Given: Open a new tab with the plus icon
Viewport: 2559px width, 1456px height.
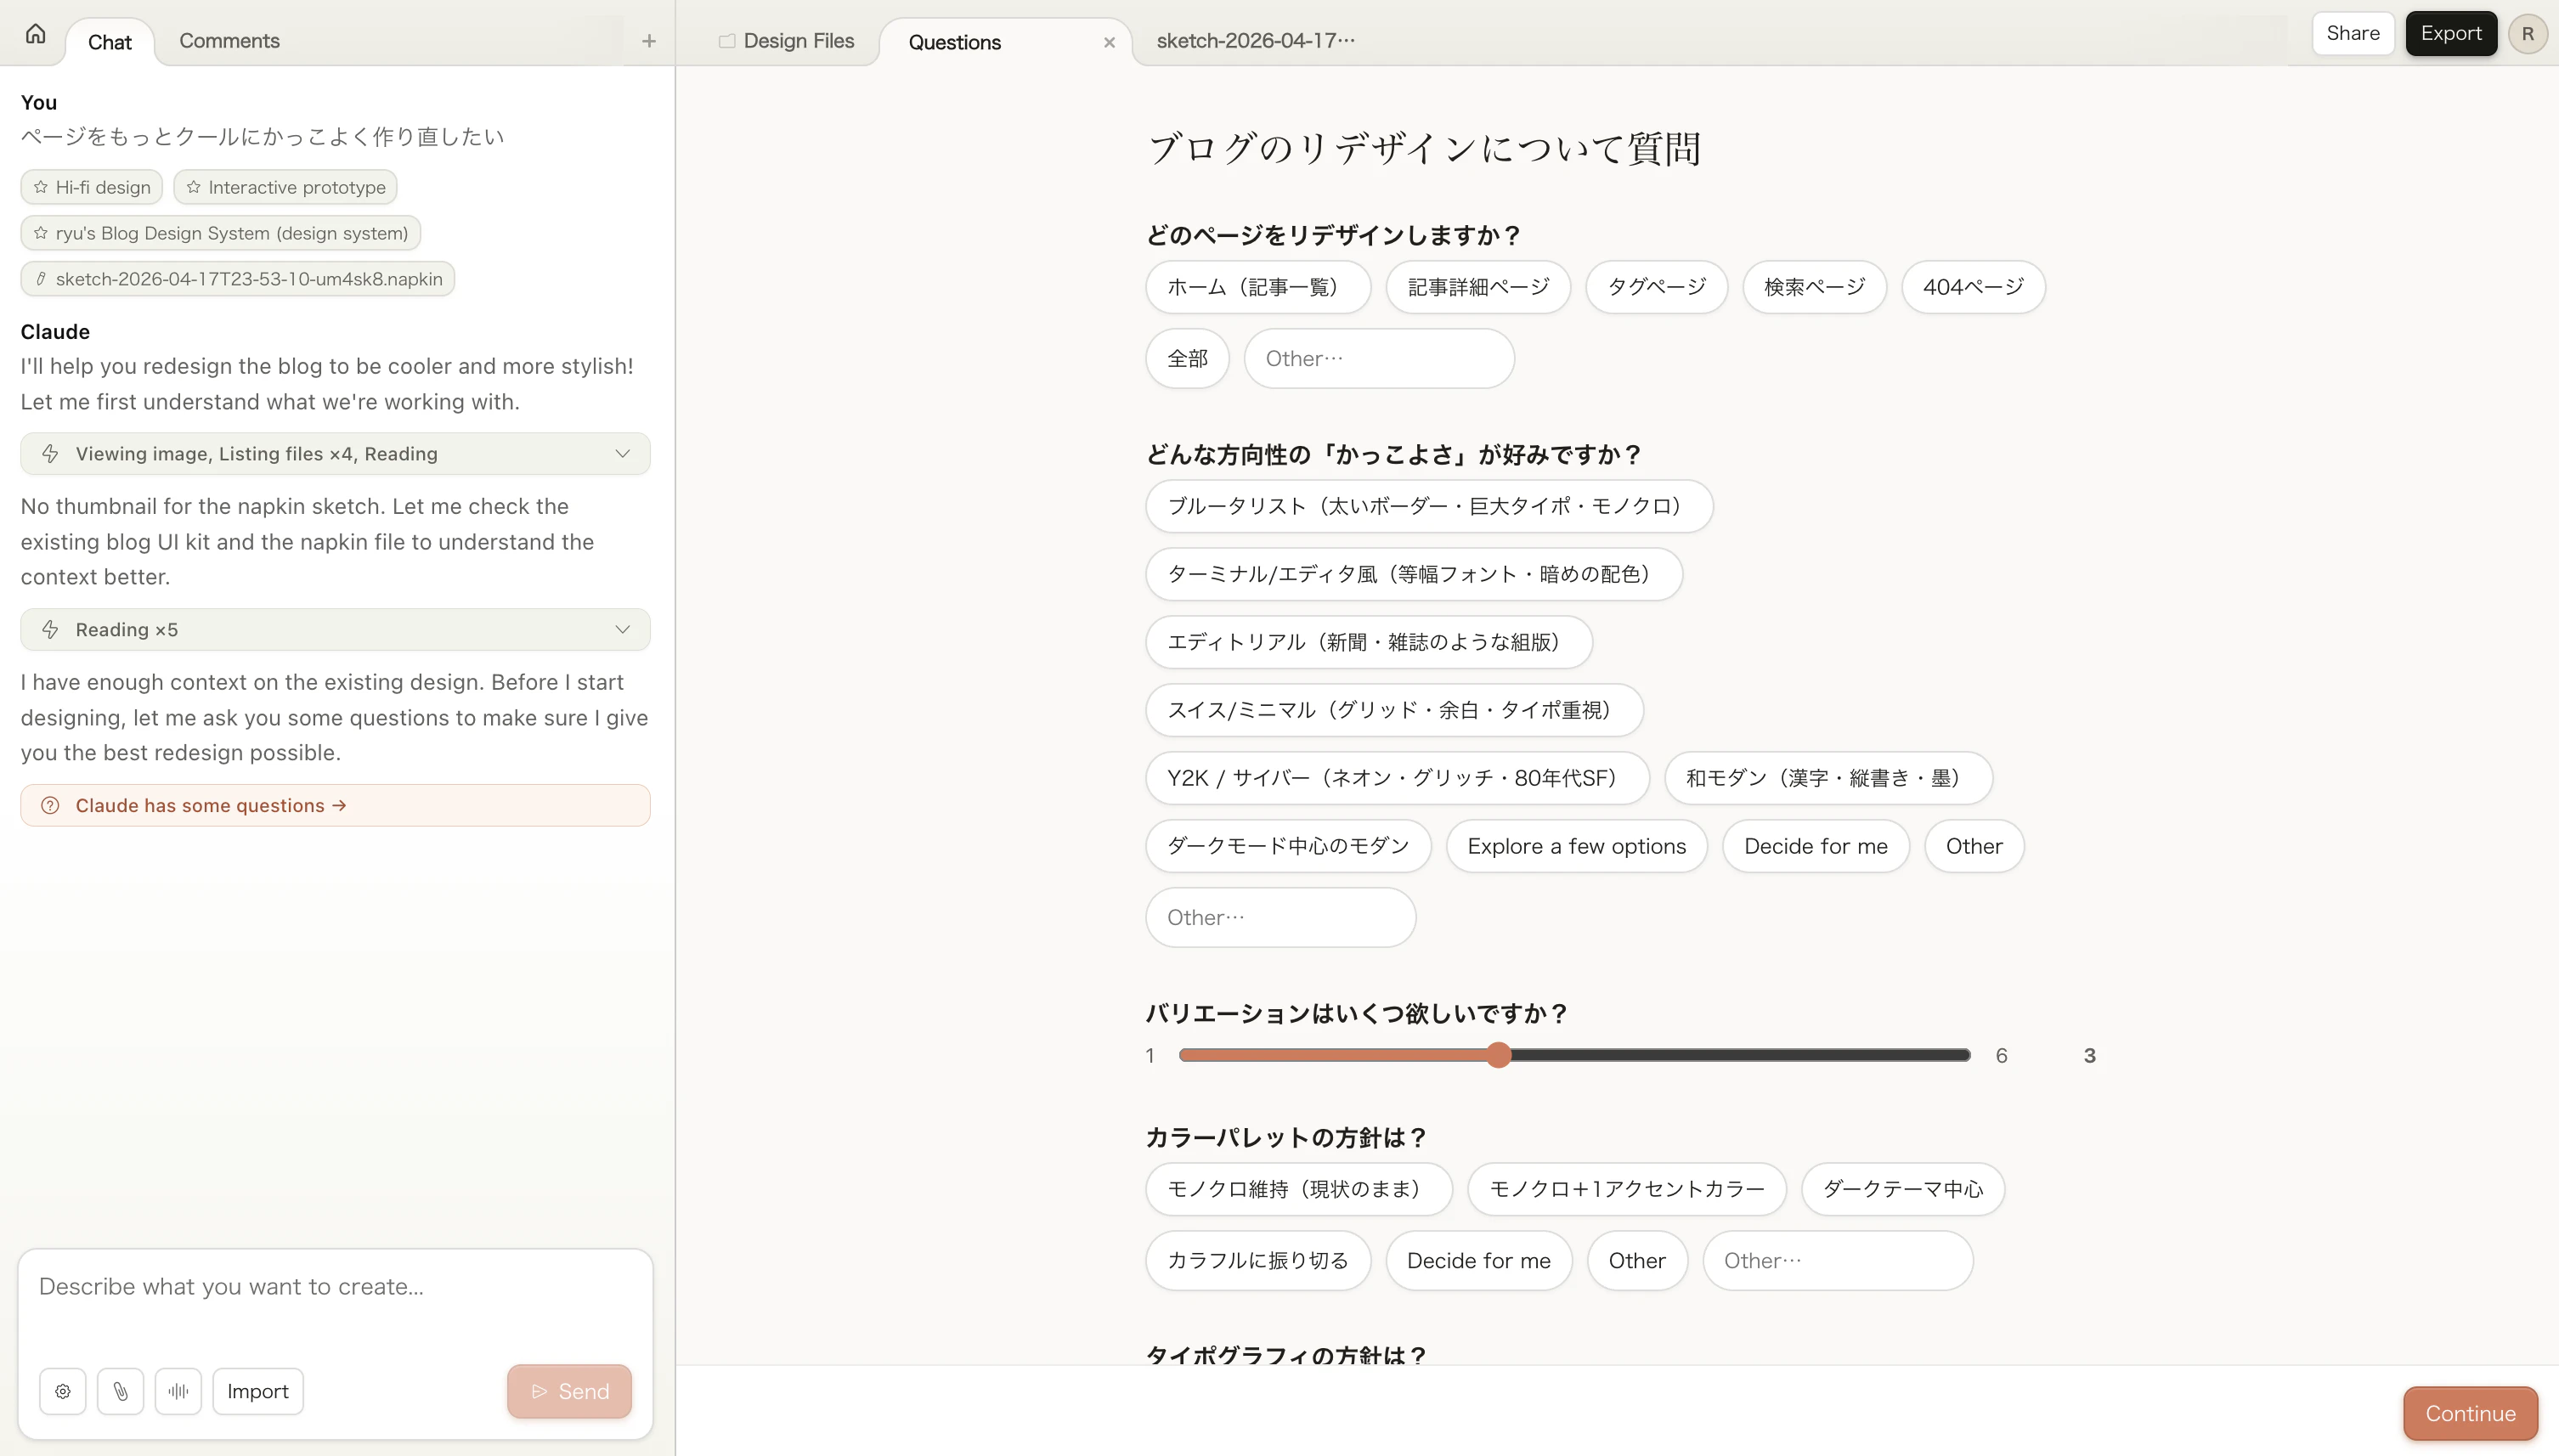Looking at the screenshot, I should [648, 41].
